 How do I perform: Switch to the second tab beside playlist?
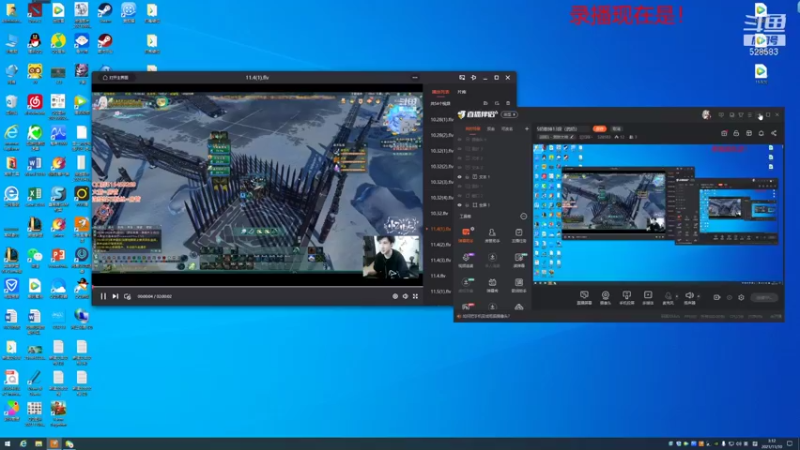coord(462,92)
